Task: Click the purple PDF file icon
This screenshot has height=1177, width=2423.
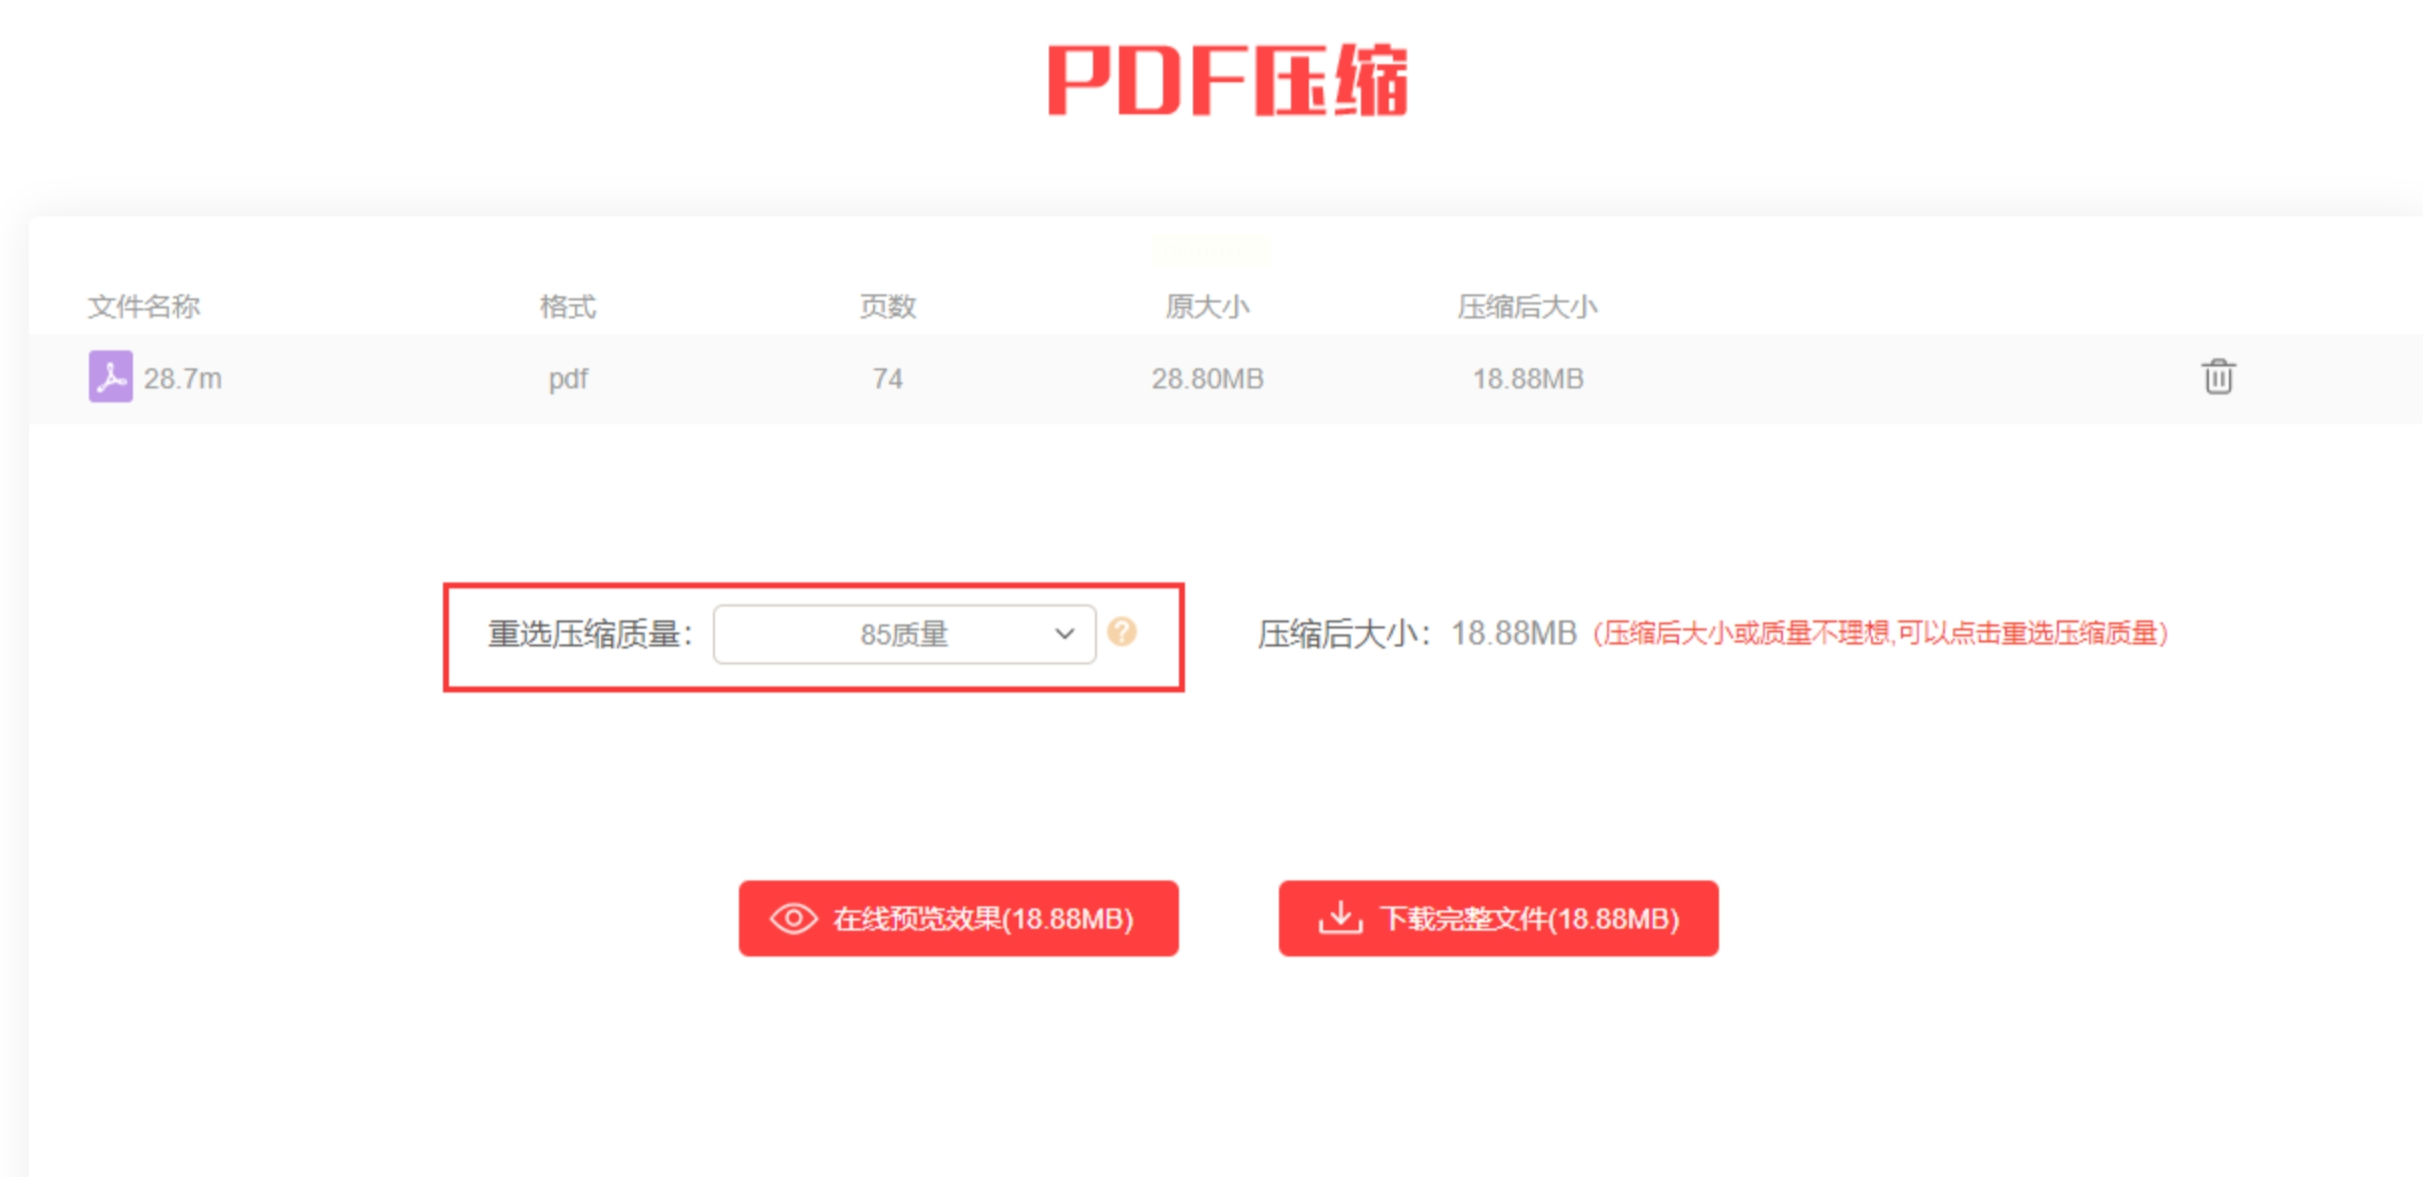Action: [x=110, y=377]
